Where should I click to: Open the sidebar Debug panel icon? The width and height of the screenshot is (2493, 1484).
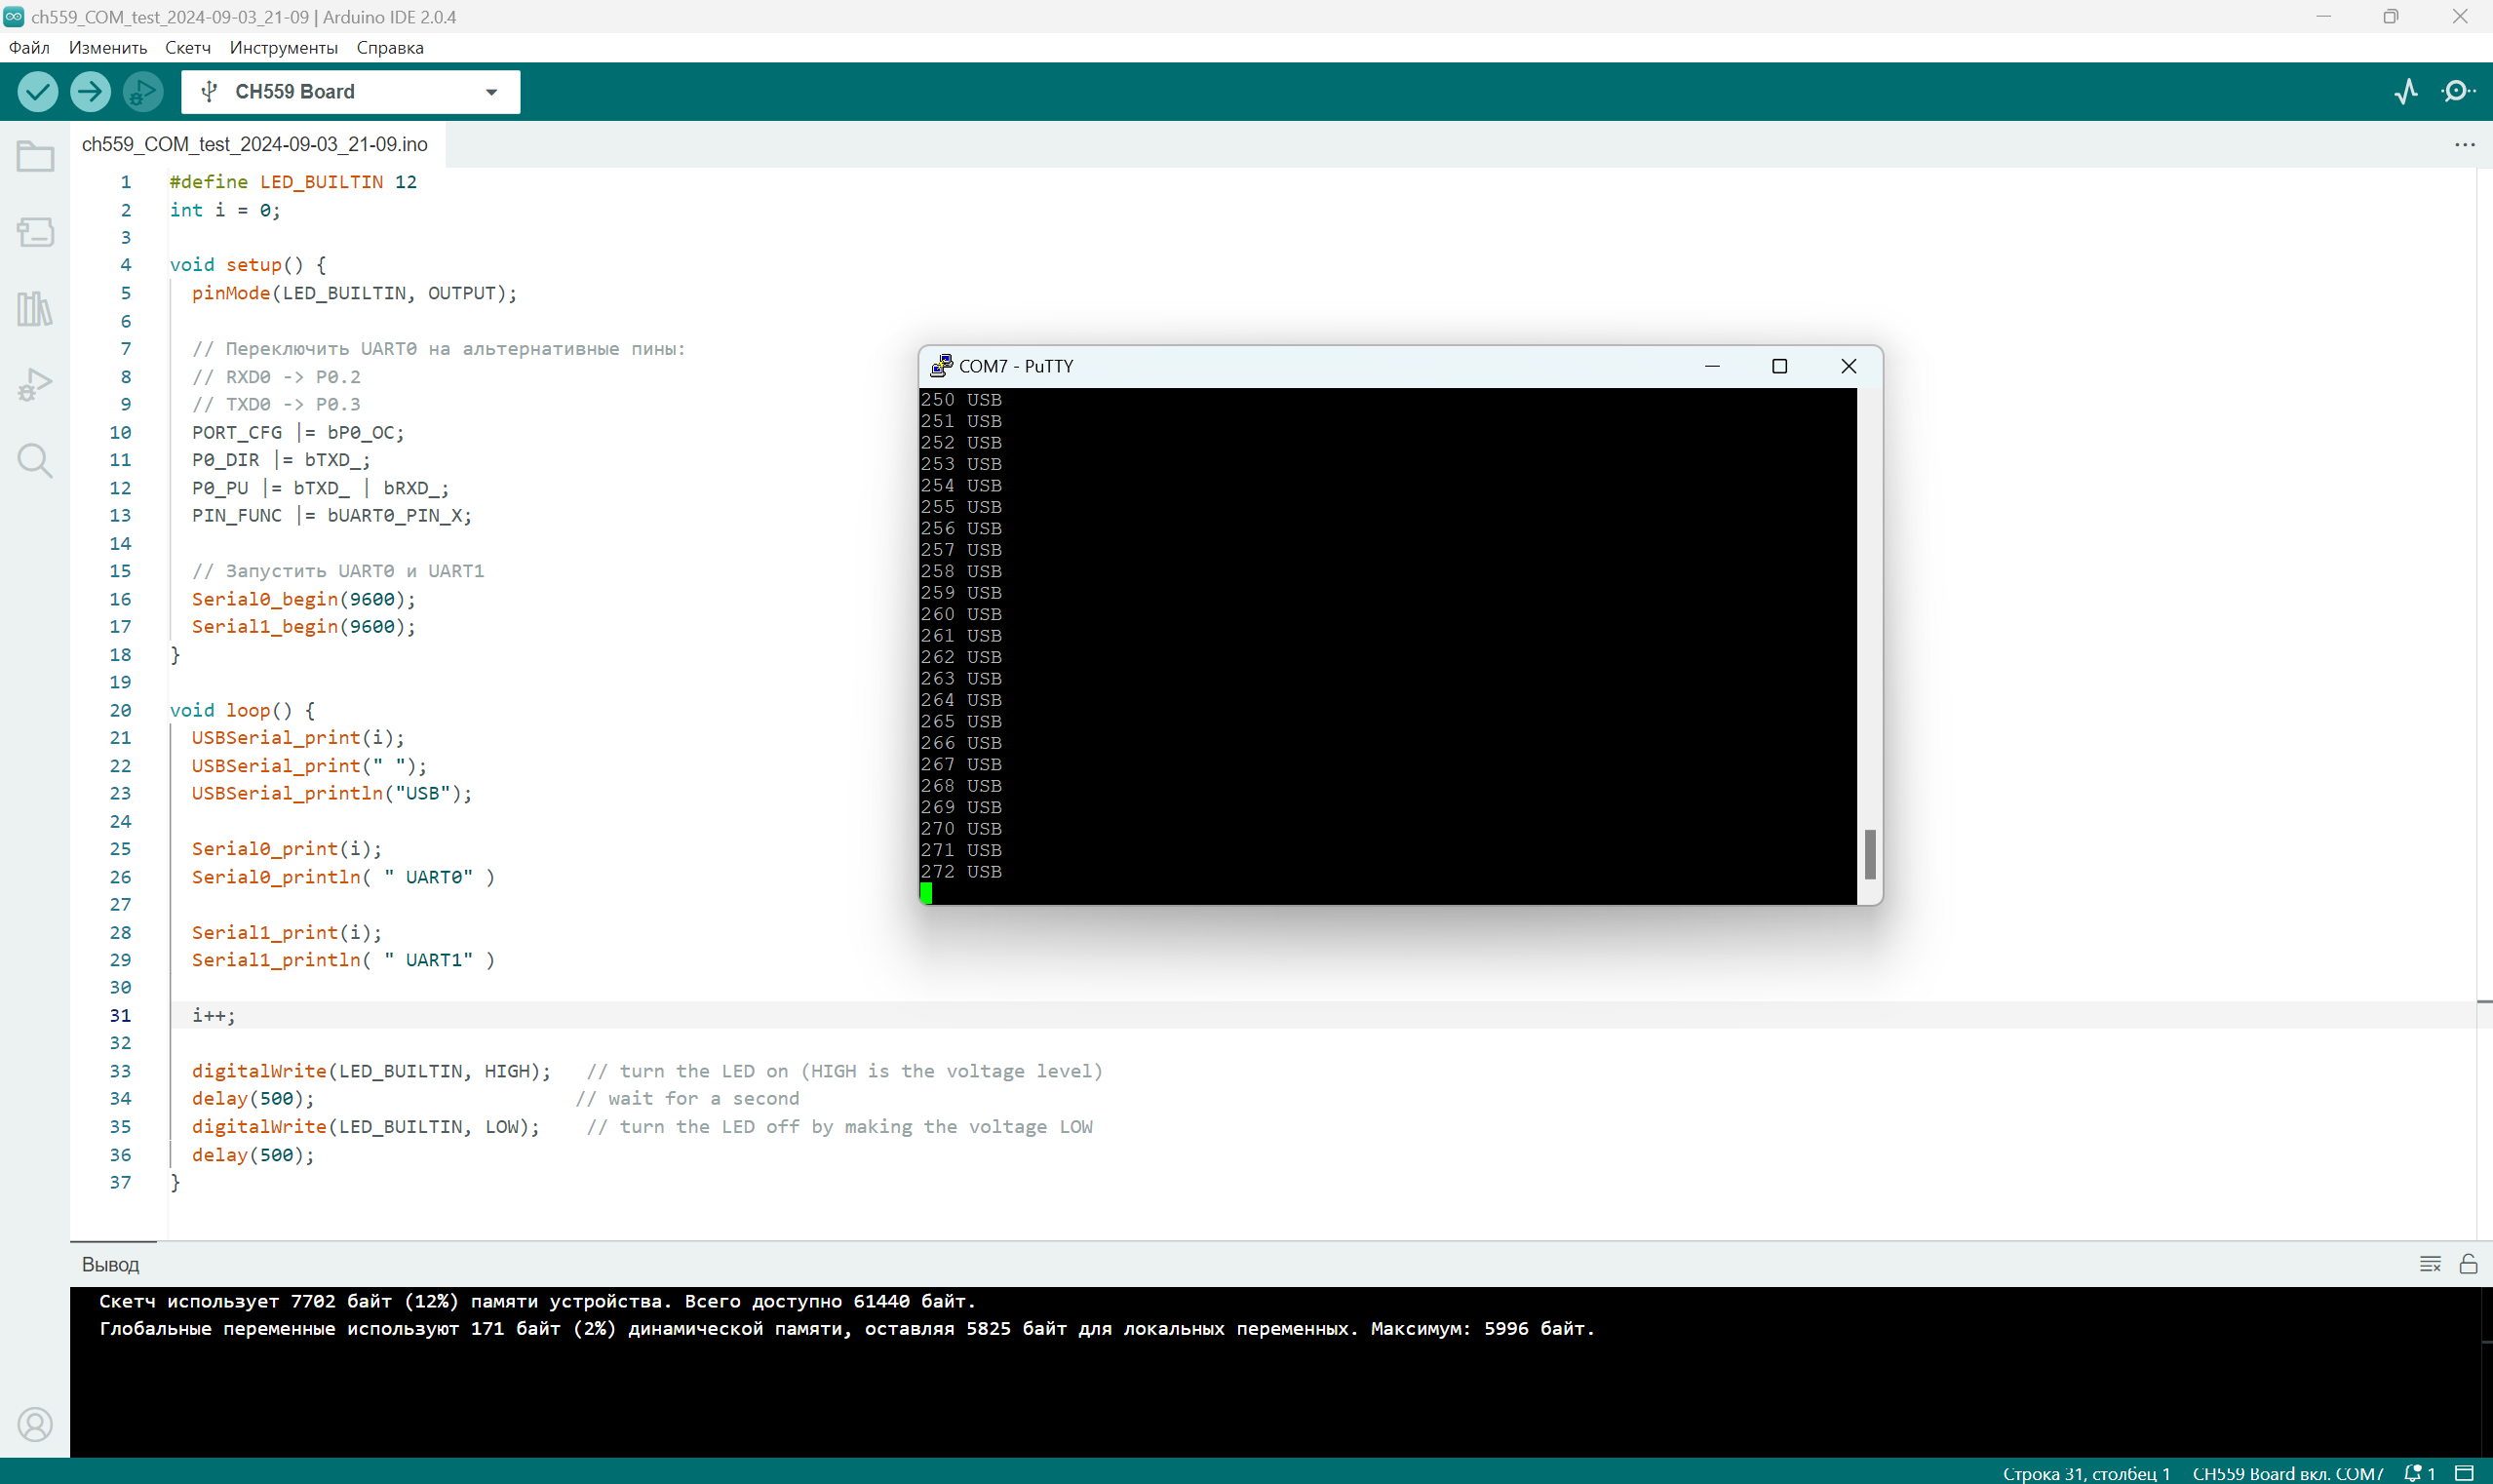click(x=35, y=385)
